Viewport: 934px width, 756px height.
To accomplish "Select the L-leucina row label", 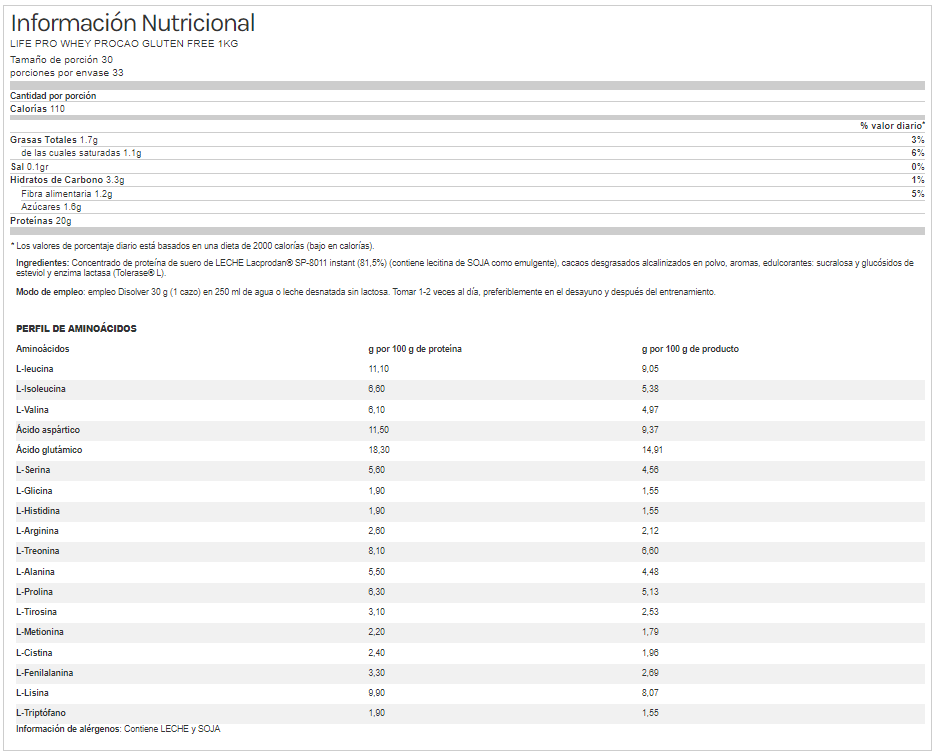I will click(x=35, y=369).
